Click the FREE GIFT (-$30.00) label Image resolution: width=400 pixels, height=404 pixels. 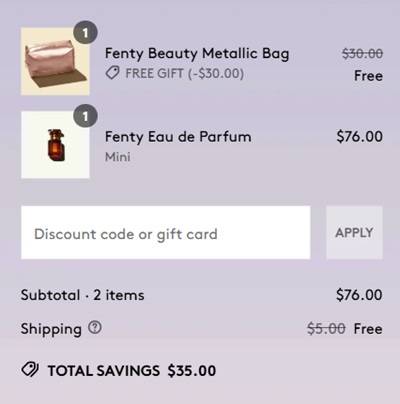[184, 73]
